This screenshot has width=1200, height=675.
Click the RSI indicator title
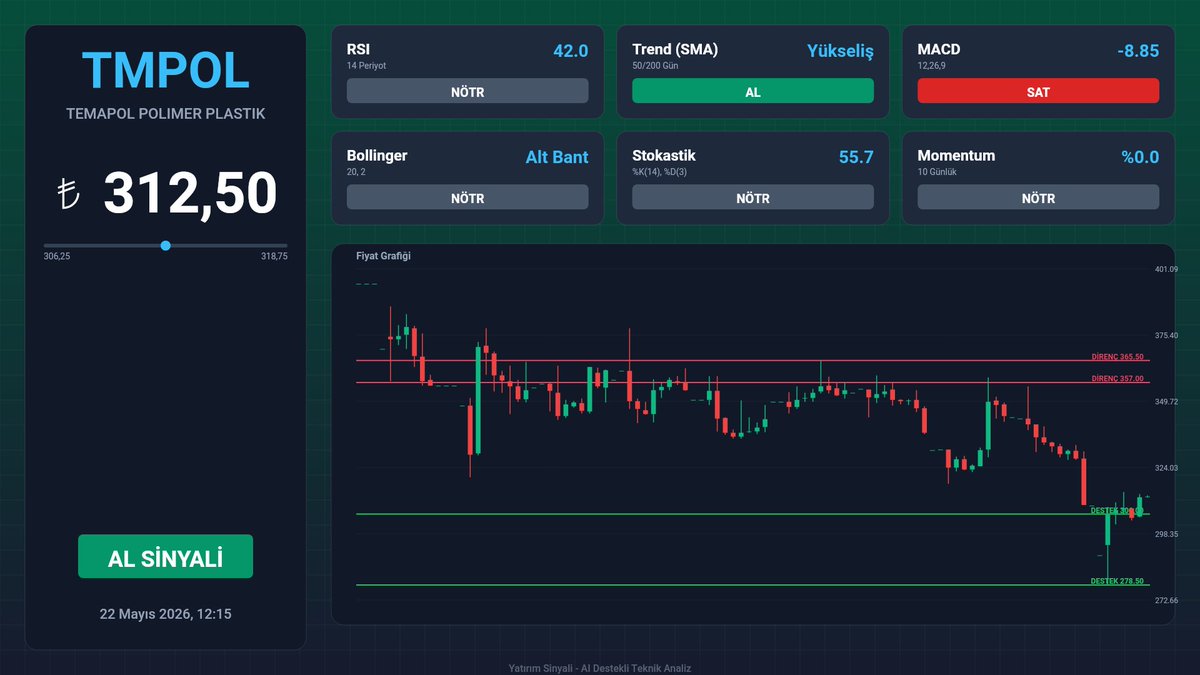tap(359, 49)
